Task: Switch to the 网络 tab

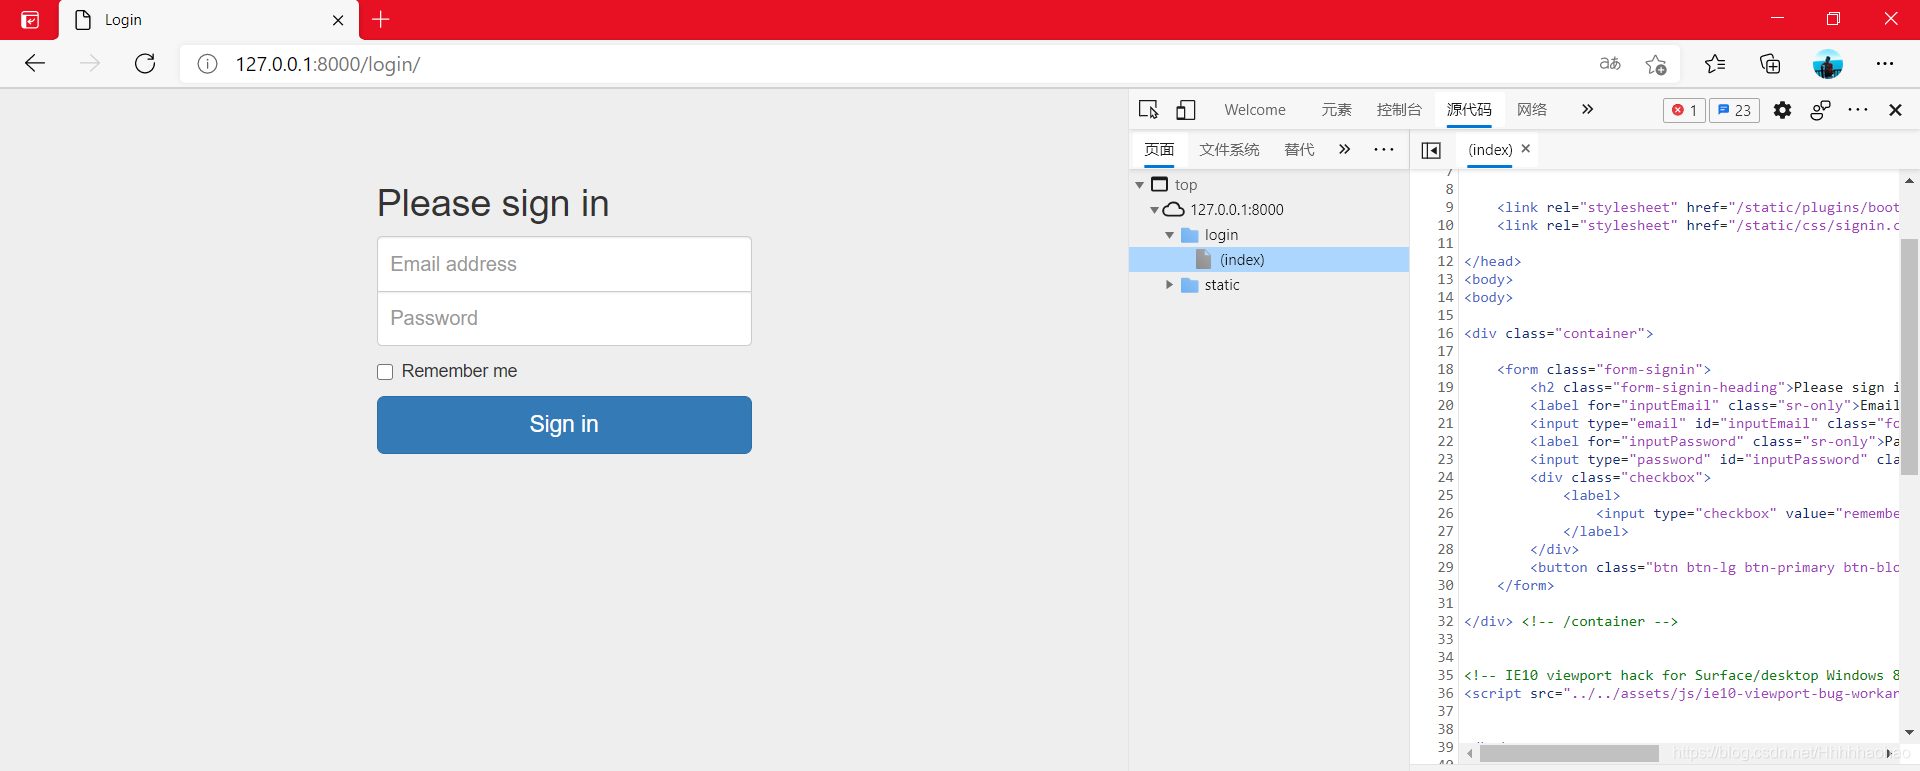Action: click(x=1532, y=110)
